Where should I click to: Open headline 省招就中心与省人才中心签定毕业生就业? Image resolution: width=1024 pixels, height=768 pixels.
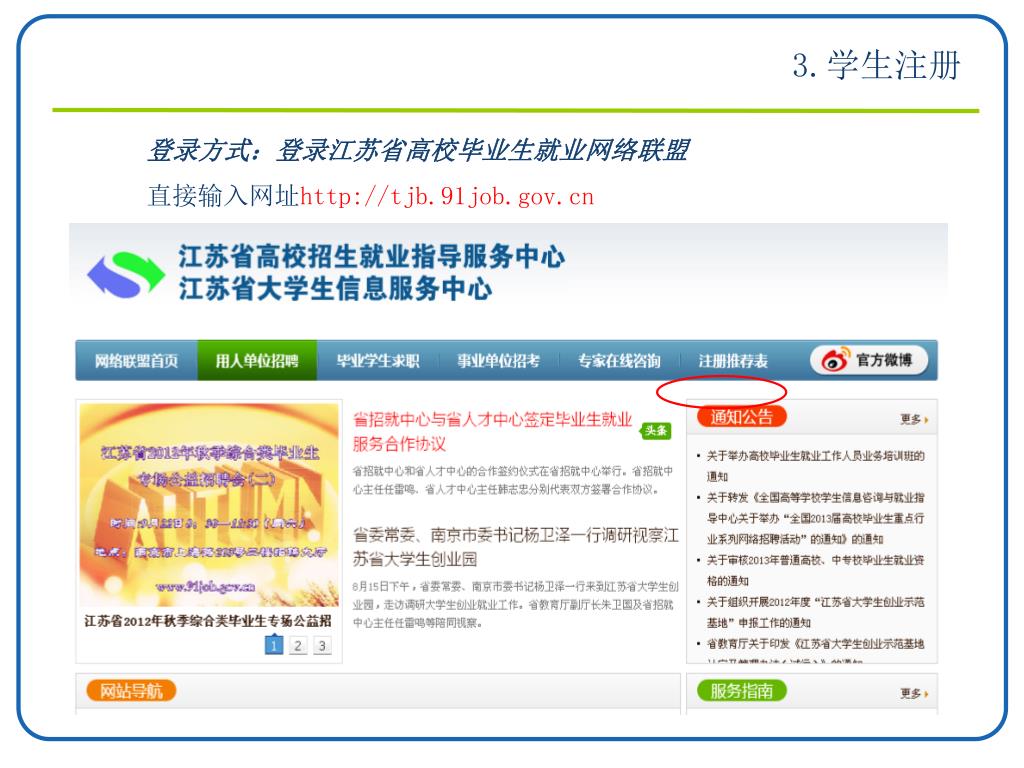492,431
